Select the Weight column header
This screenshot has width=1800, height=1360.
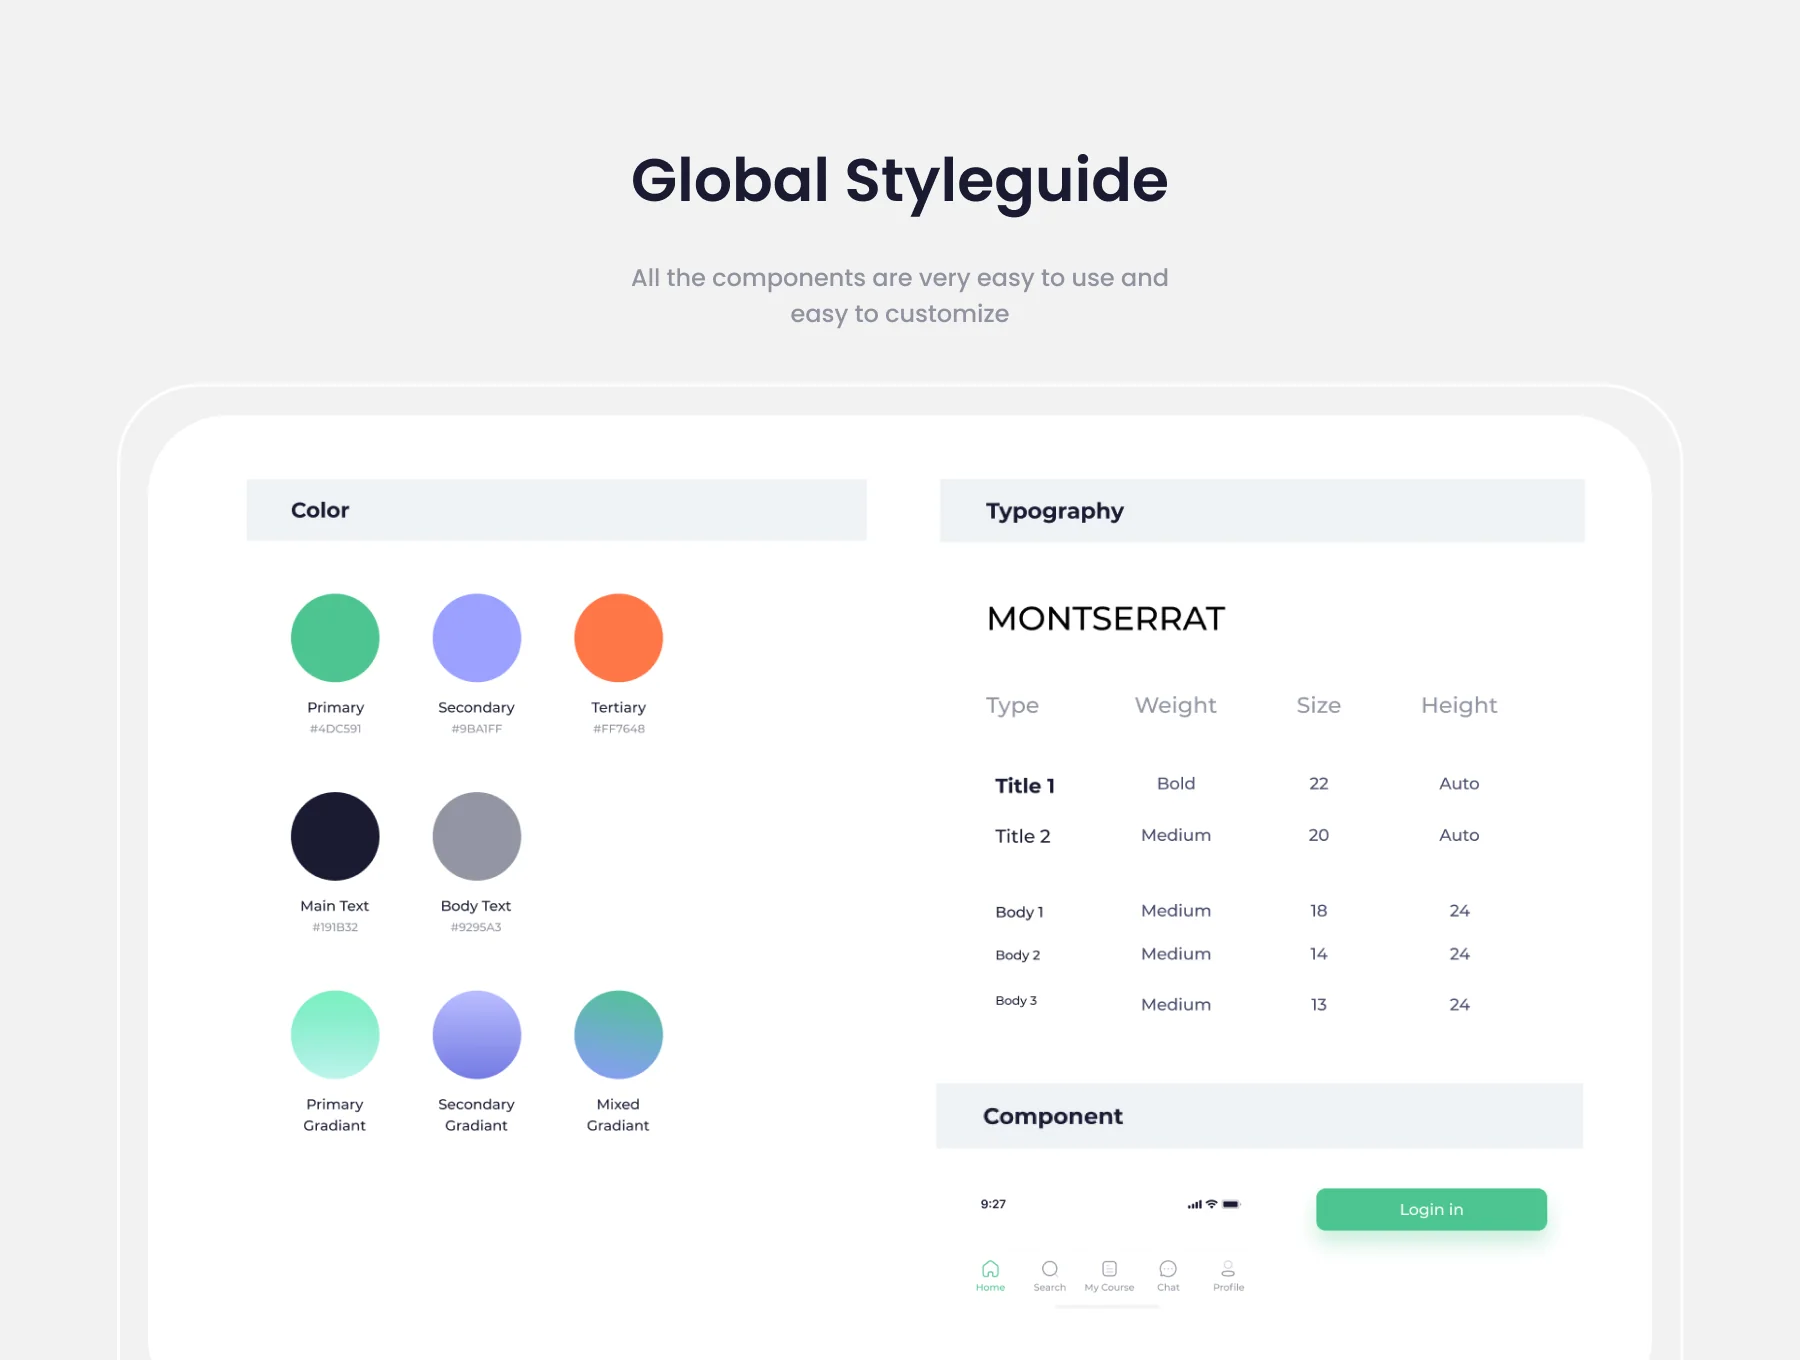point(1176,706)
